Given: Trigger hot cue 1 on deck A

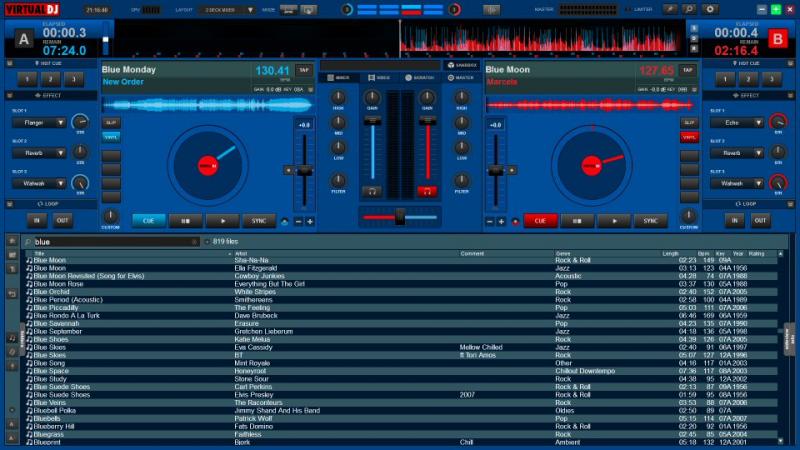Looking at the screenshot, I should click(x=28, y=79).
